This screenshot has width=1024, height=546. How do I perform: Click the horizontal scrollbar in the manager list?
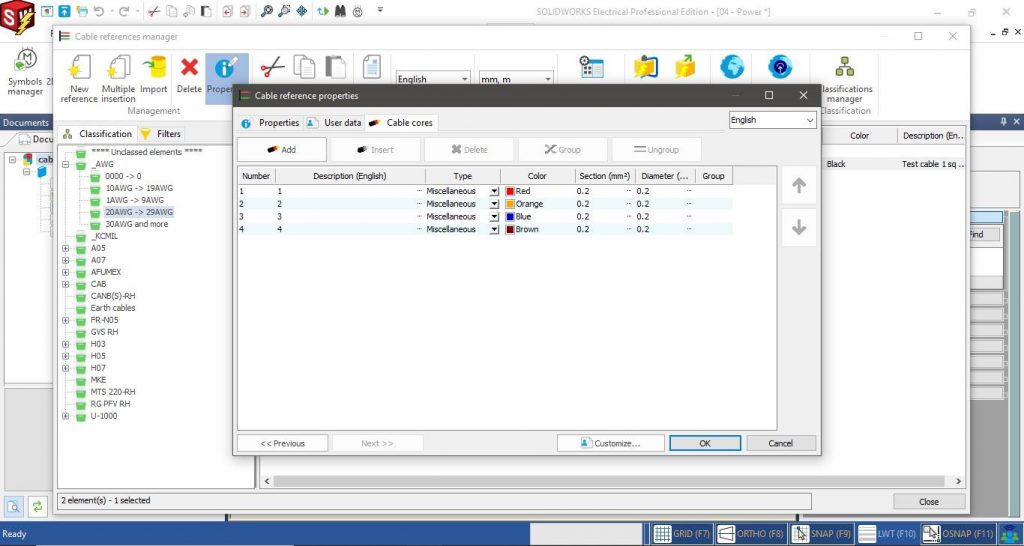609,481
